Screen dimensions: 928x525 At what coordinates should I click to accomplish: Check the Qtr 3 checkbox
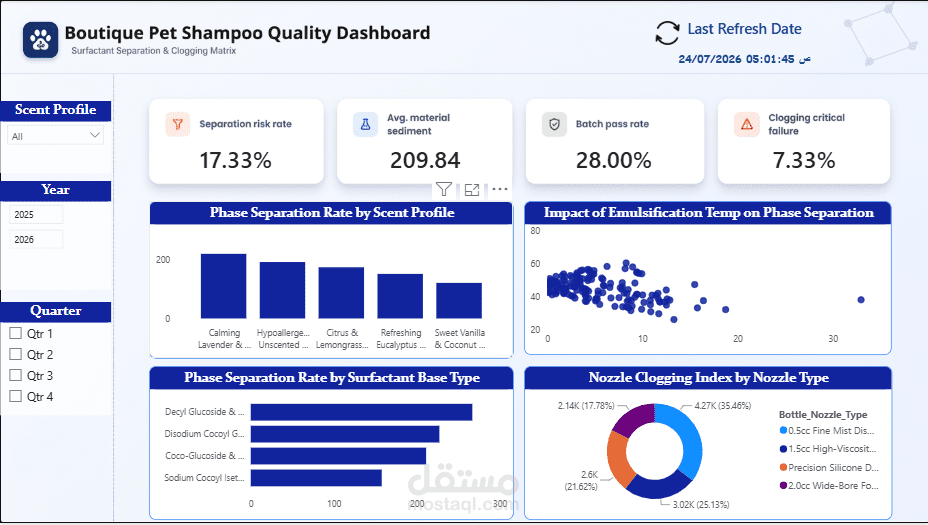coord(15,375)
